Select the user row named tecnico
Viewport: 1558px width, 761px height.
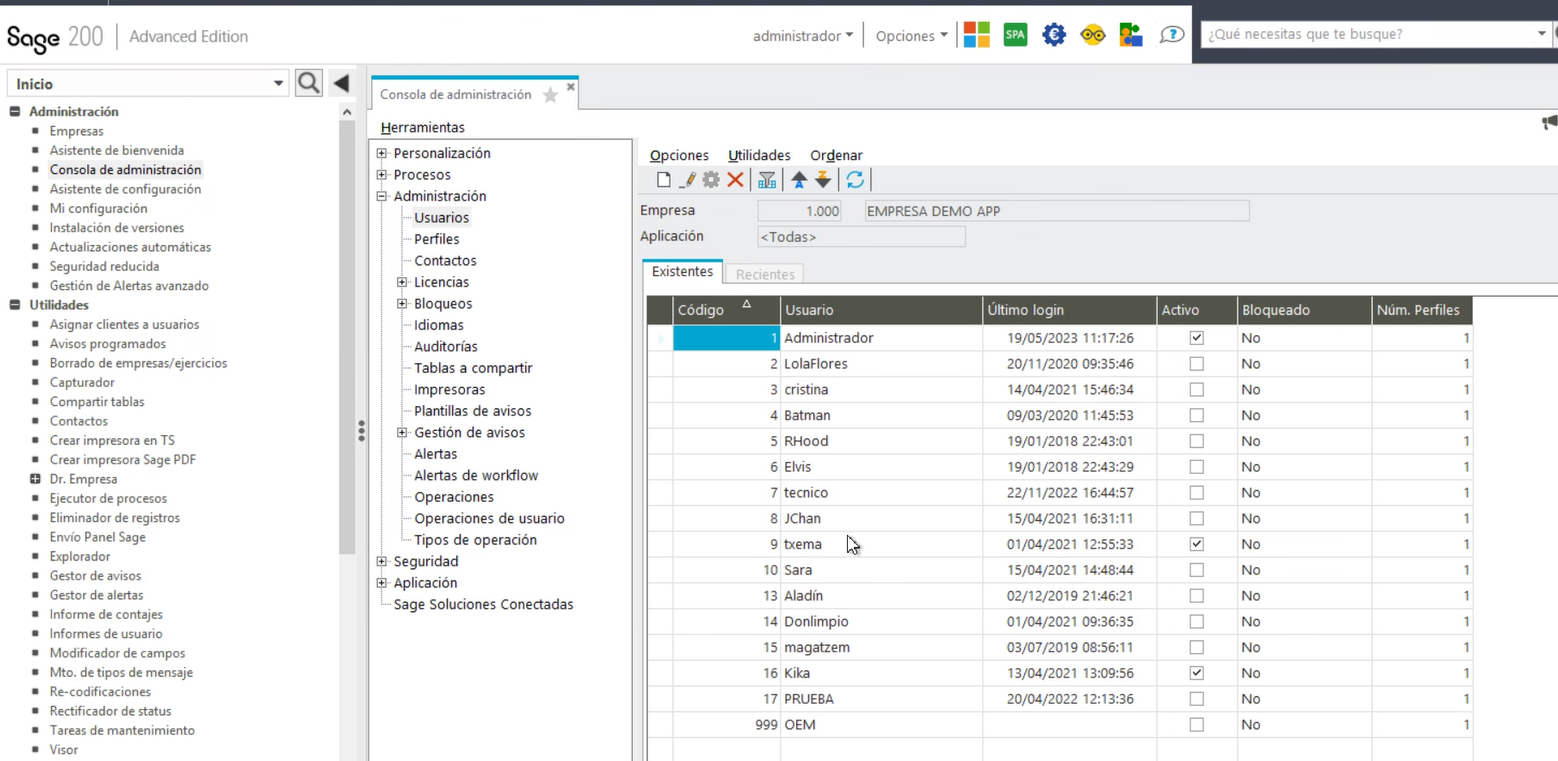pos(1060,493)
